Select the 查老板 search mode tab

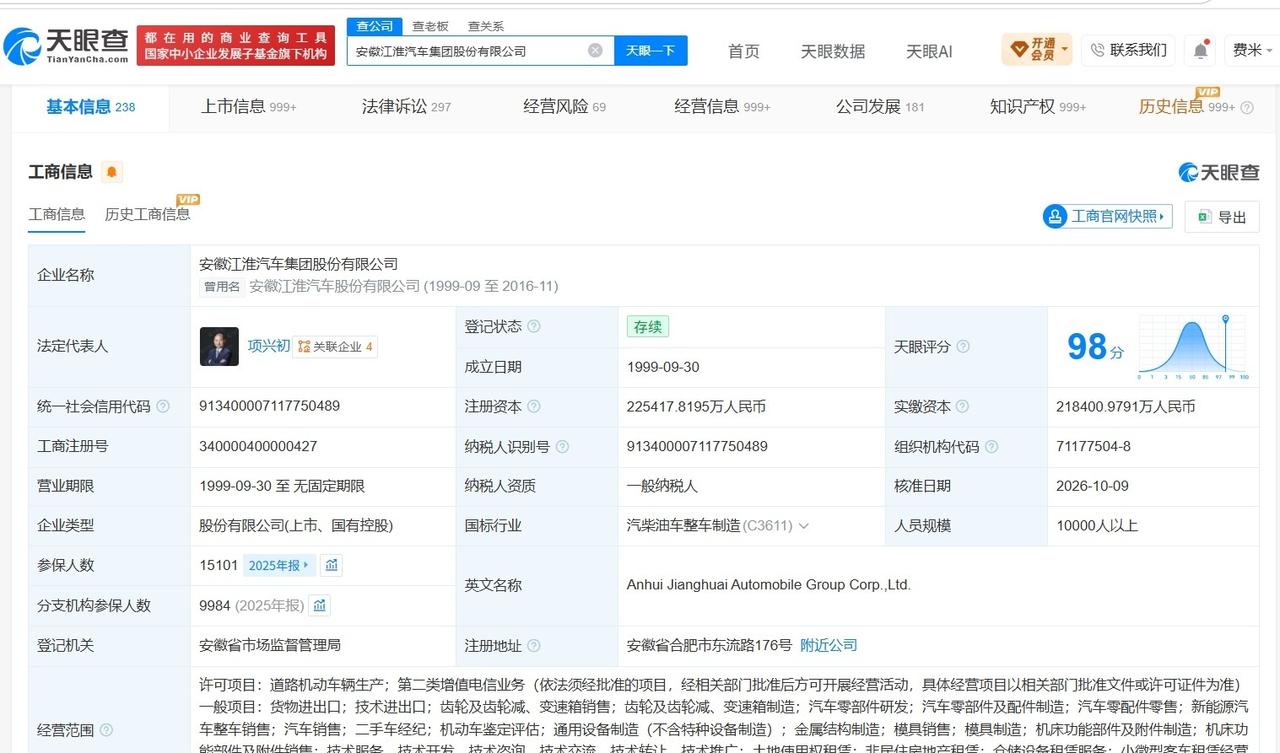(430, 26)
